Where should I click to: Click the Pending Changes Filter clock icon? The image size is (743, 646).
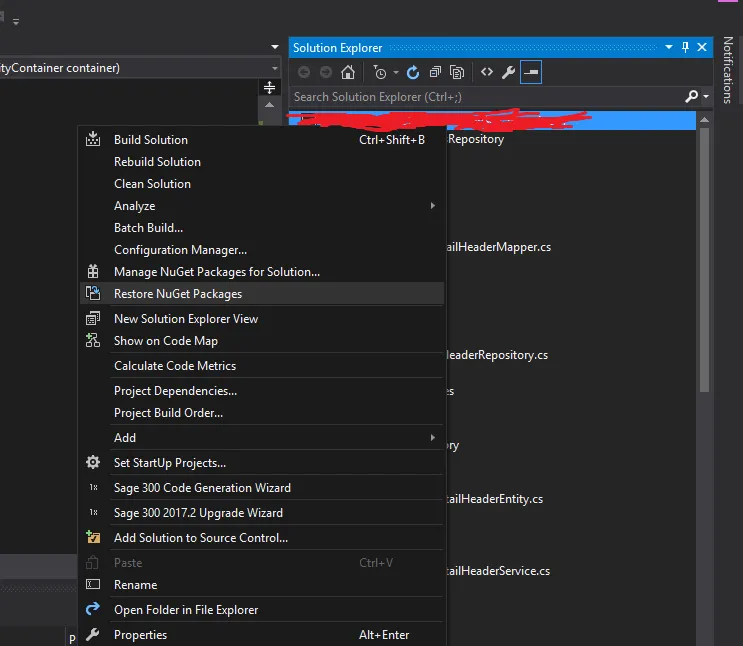[x=380, y=73]
